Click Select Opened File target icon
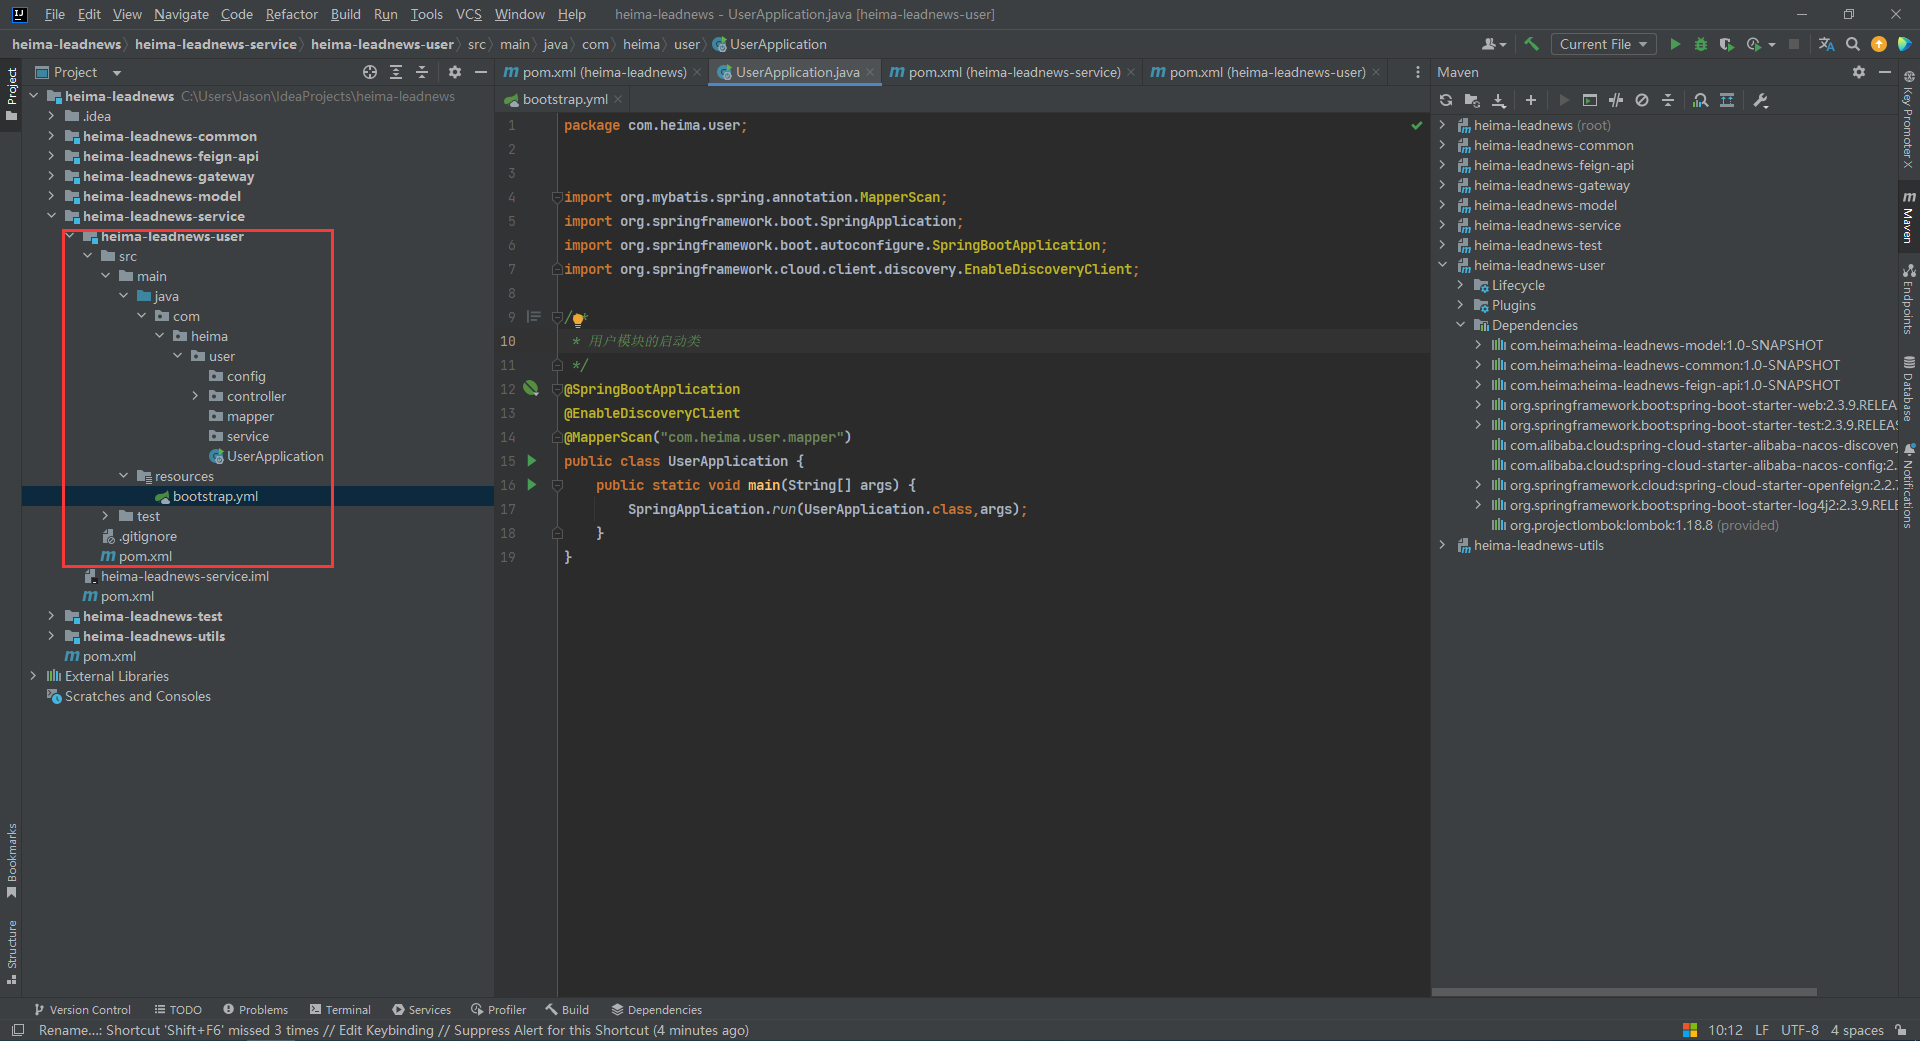 click(370, 72)
